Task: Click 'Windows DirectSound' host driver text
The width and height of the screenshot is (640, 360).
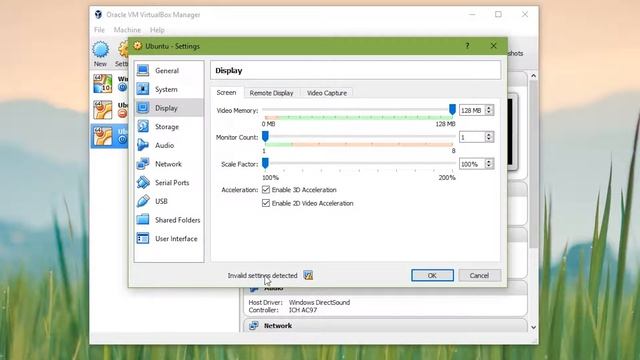Action: pyautogui.click(x=319, y=302)
